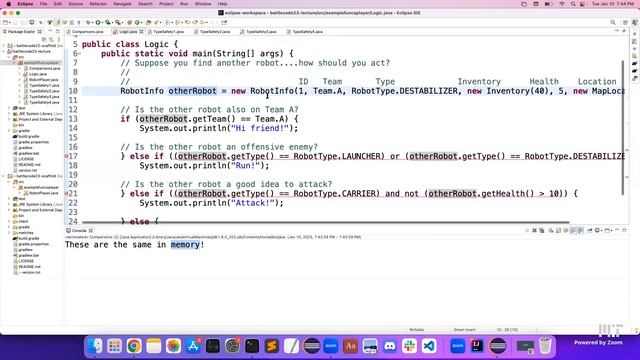Select RobotPlayer.java under battlecode23-lecture
This screenshot has width=640, height=360.
pos(43,80)
